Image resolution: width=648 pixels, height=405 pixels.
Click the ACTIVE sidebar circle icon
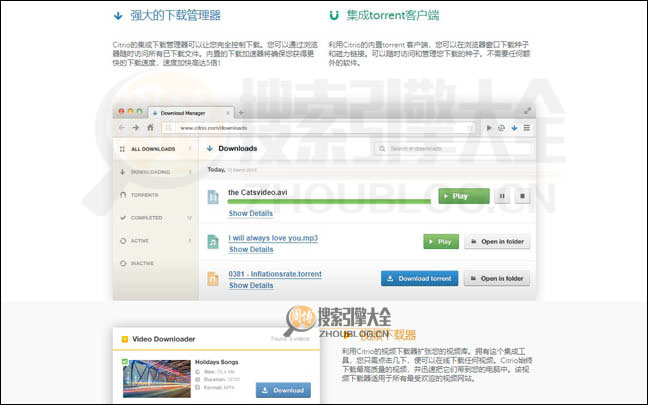(x=123, y=241)
